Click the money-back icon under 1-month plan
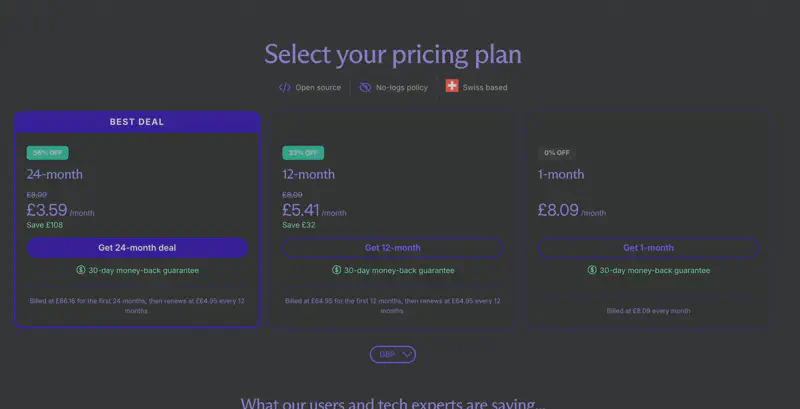Screen dimensions: 800x409 [593, 270]
